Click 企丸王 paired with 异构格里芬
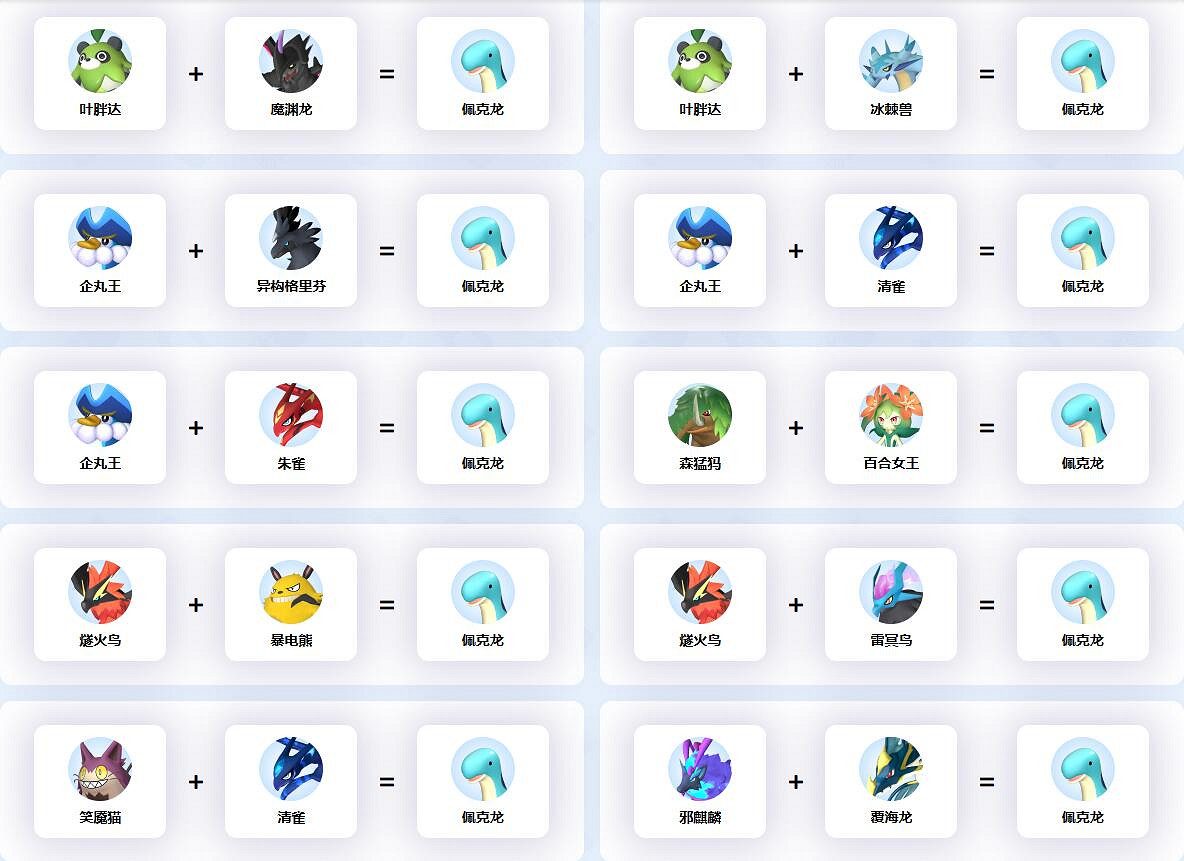The width and height of the screenshot is (1184, 861). tap(100, 250)
